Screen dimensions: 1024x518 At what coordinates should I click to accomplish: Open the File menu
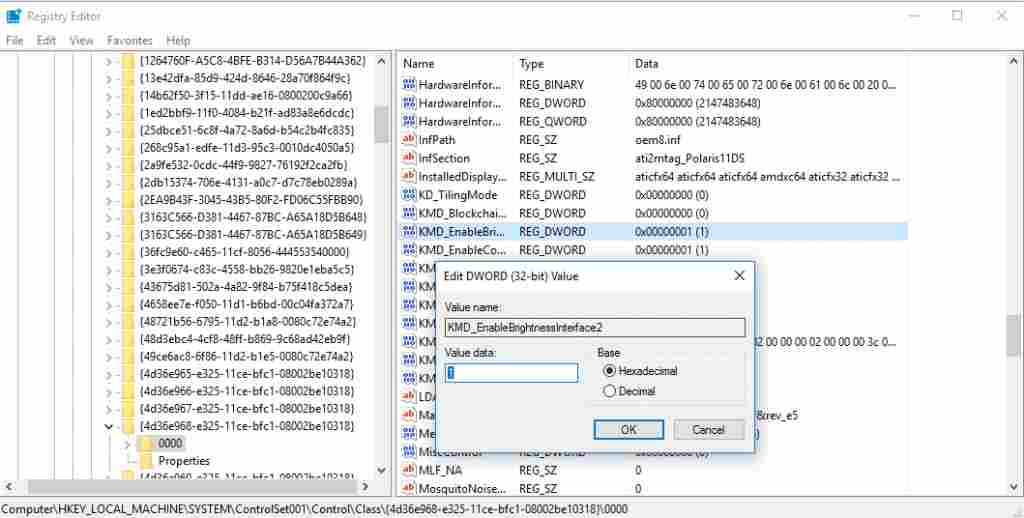(x=14, y=40)
